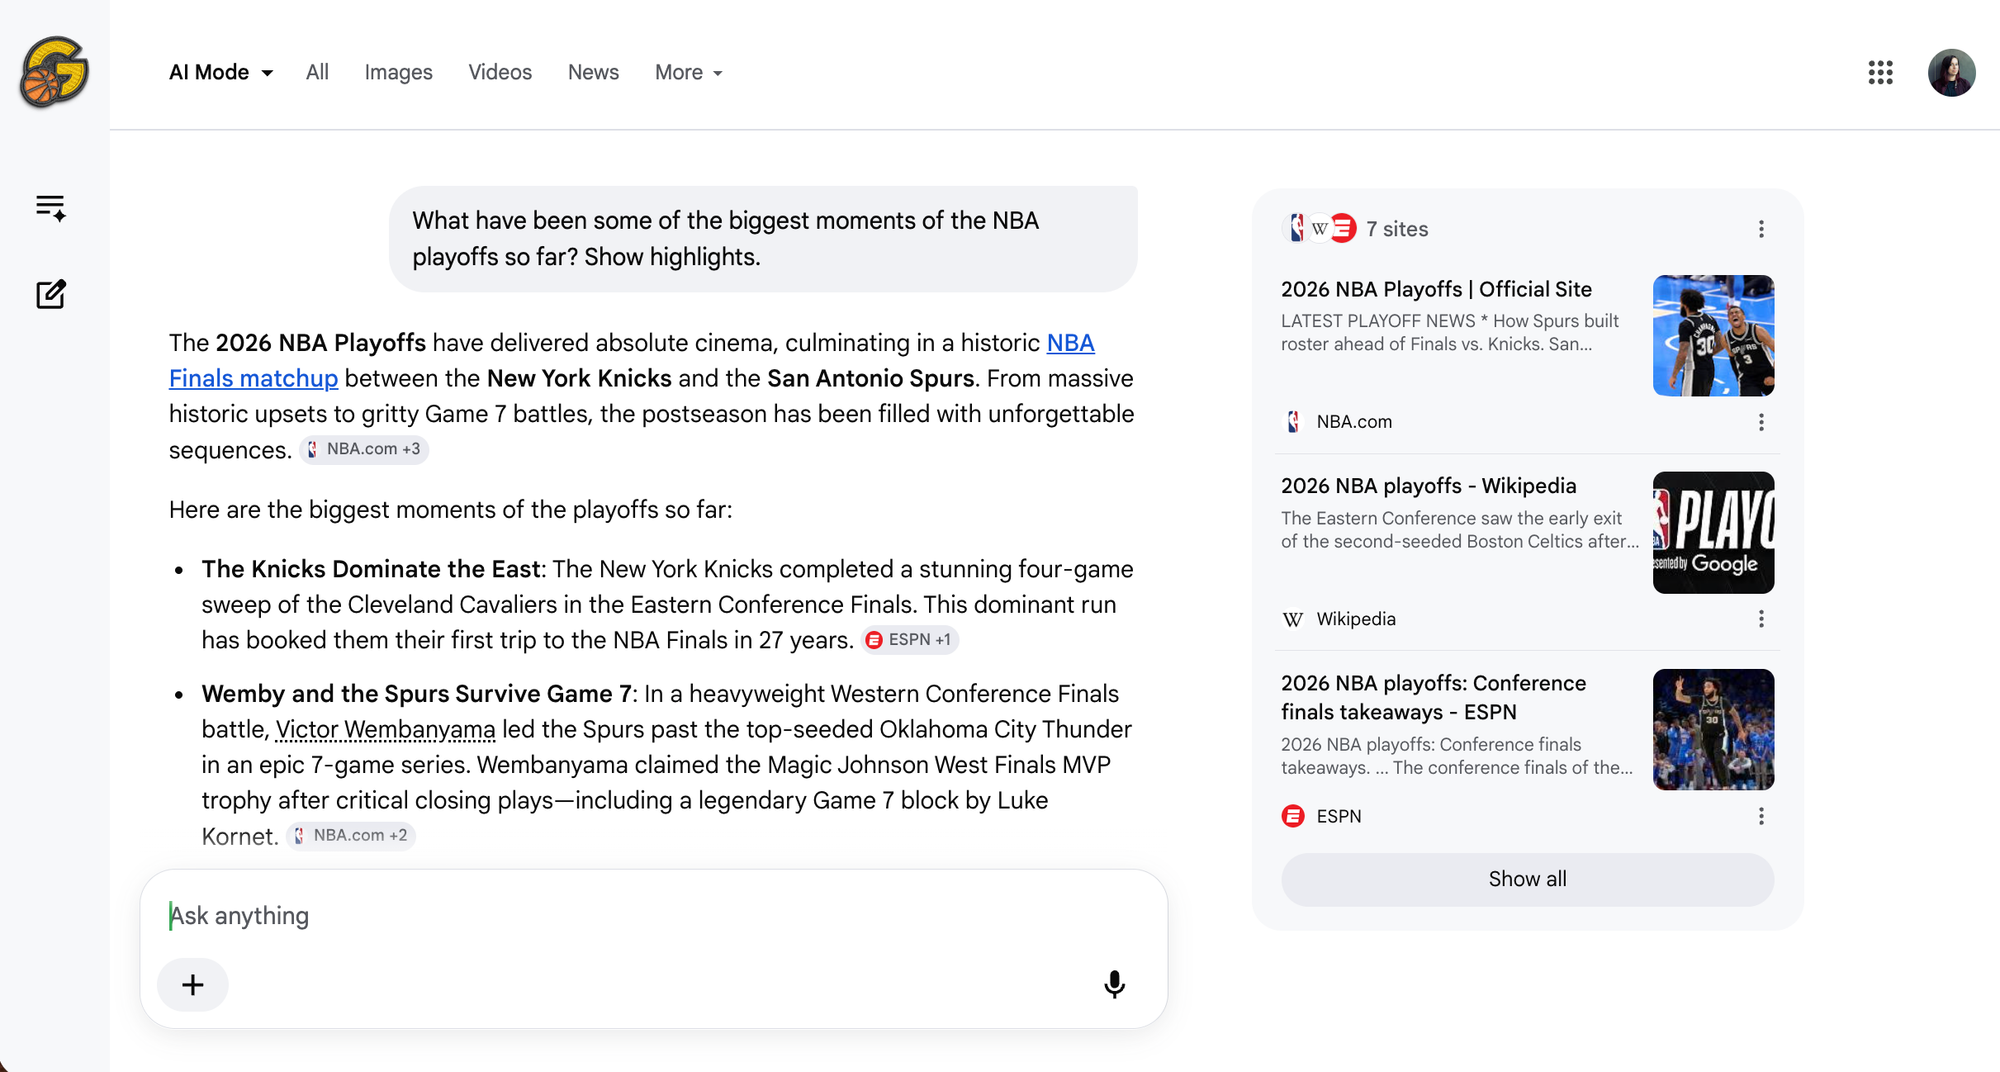
Task: Open the NBA.com +3 citation chip
Action: (x=364, y=450)
